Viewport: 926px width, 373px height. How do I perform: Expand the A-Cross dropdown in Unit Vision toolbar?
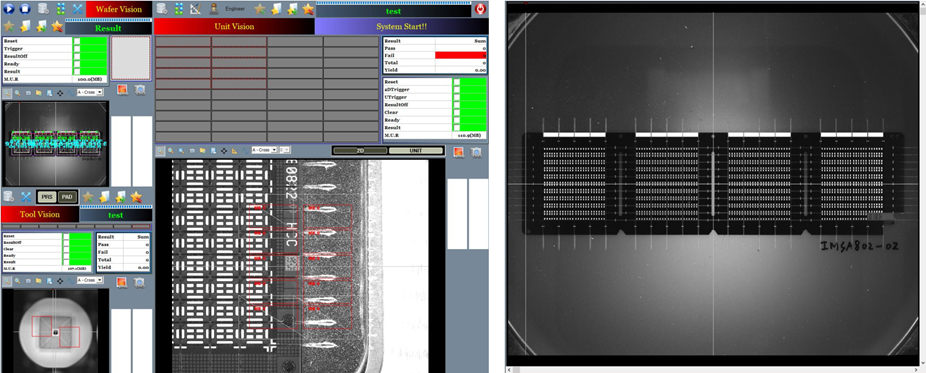point(264,150)
